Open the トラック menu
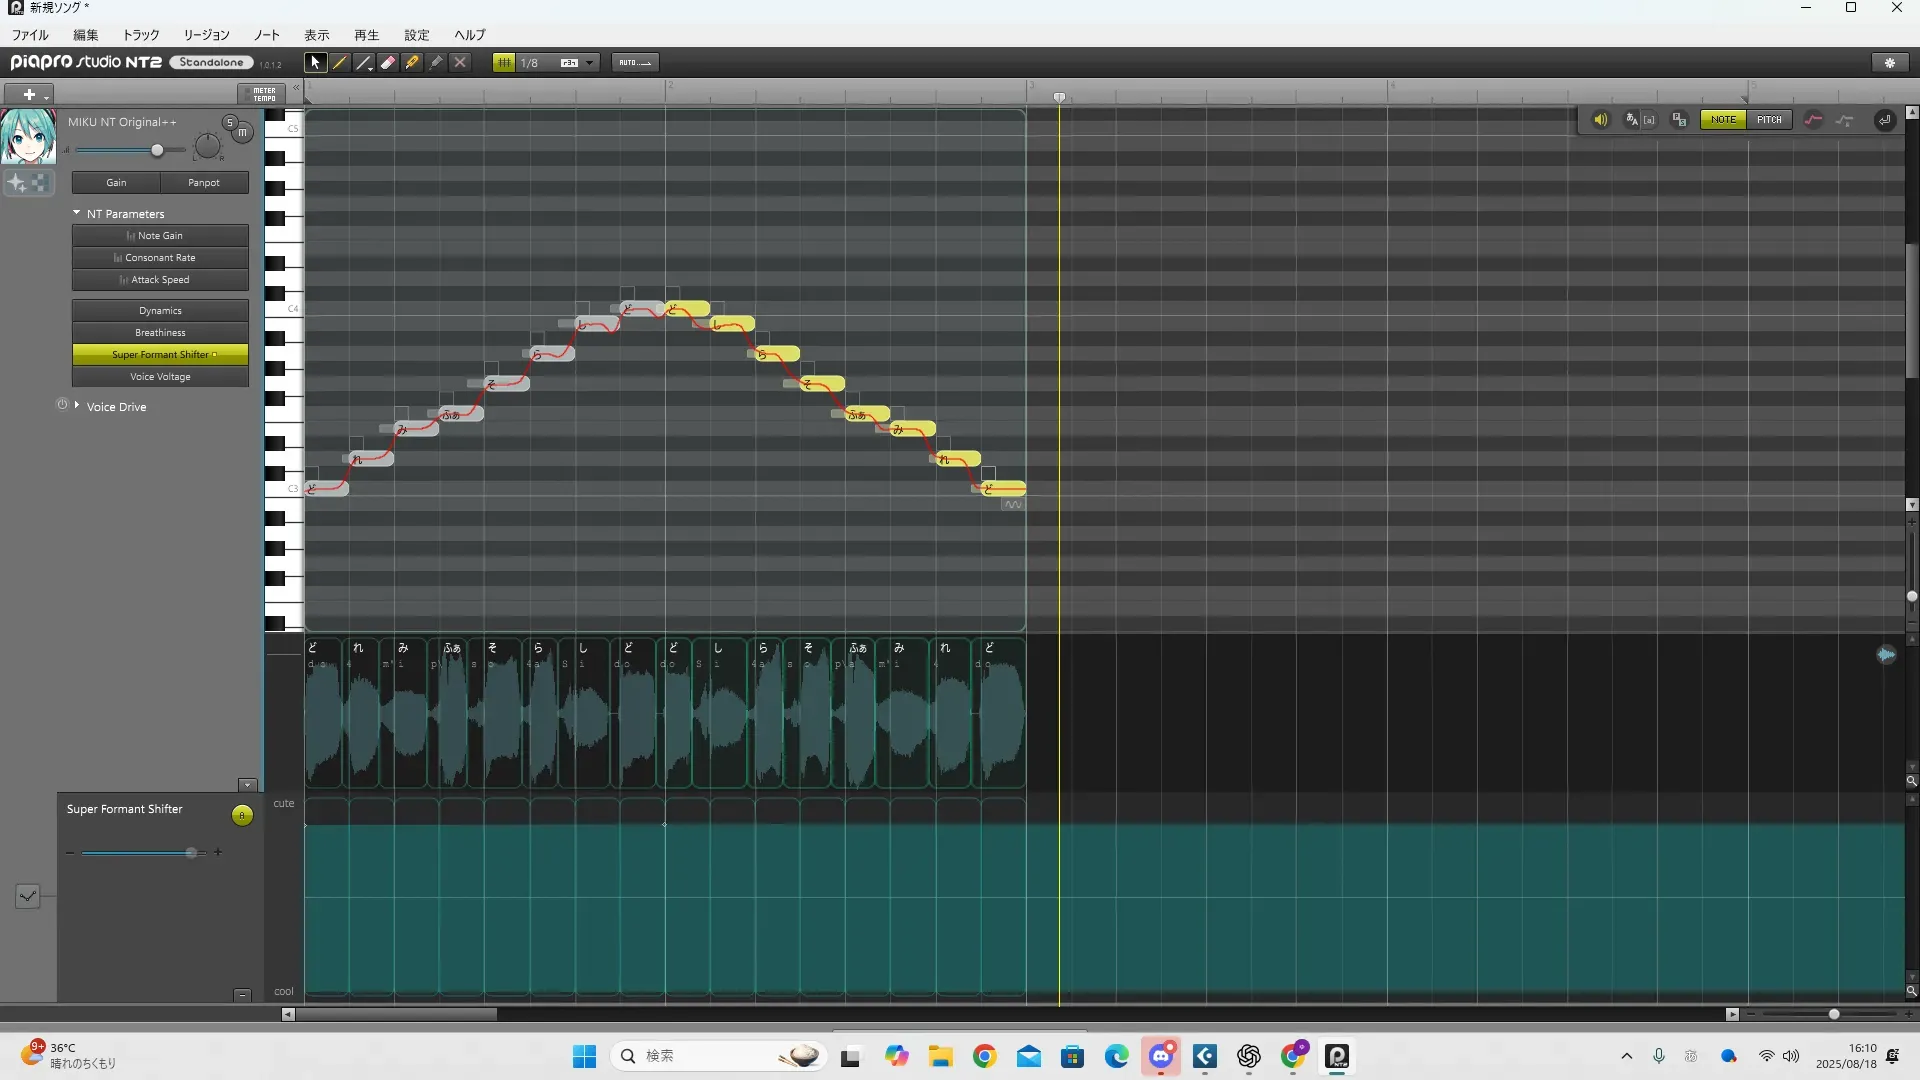Screen dimensions: 1920x1080 coord(140,35)
